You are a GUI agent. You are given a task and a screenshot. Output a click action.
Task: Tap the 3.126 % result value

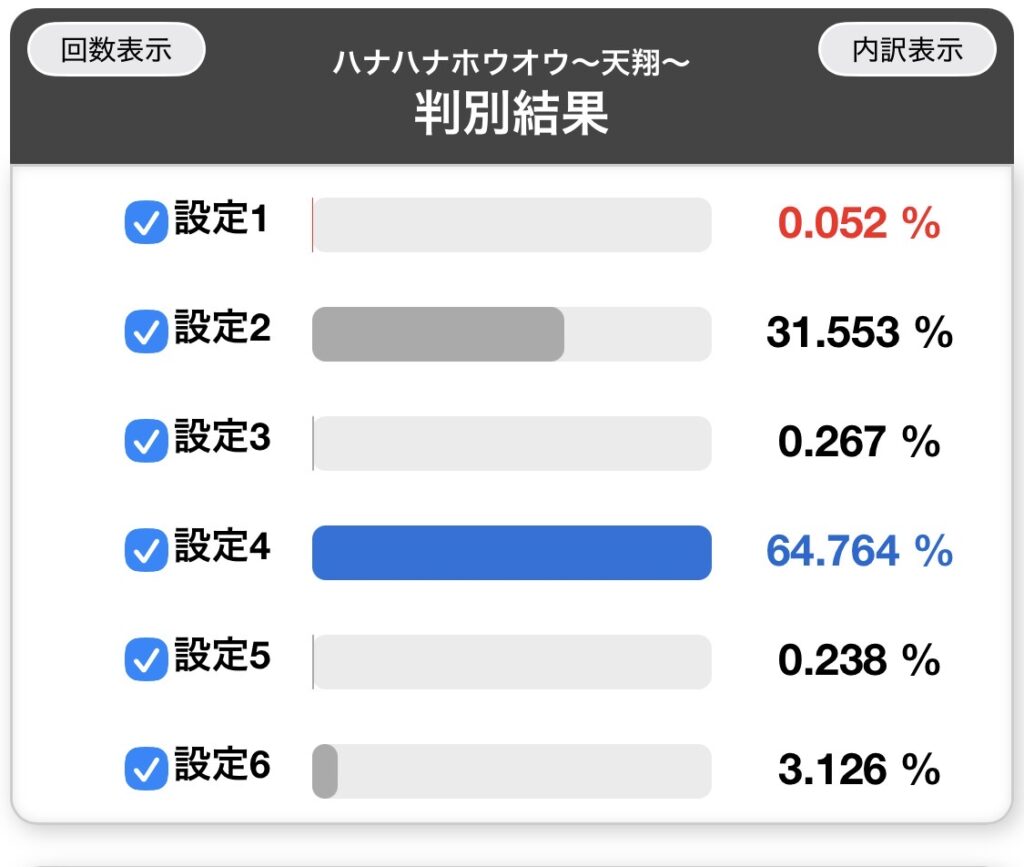859,770
